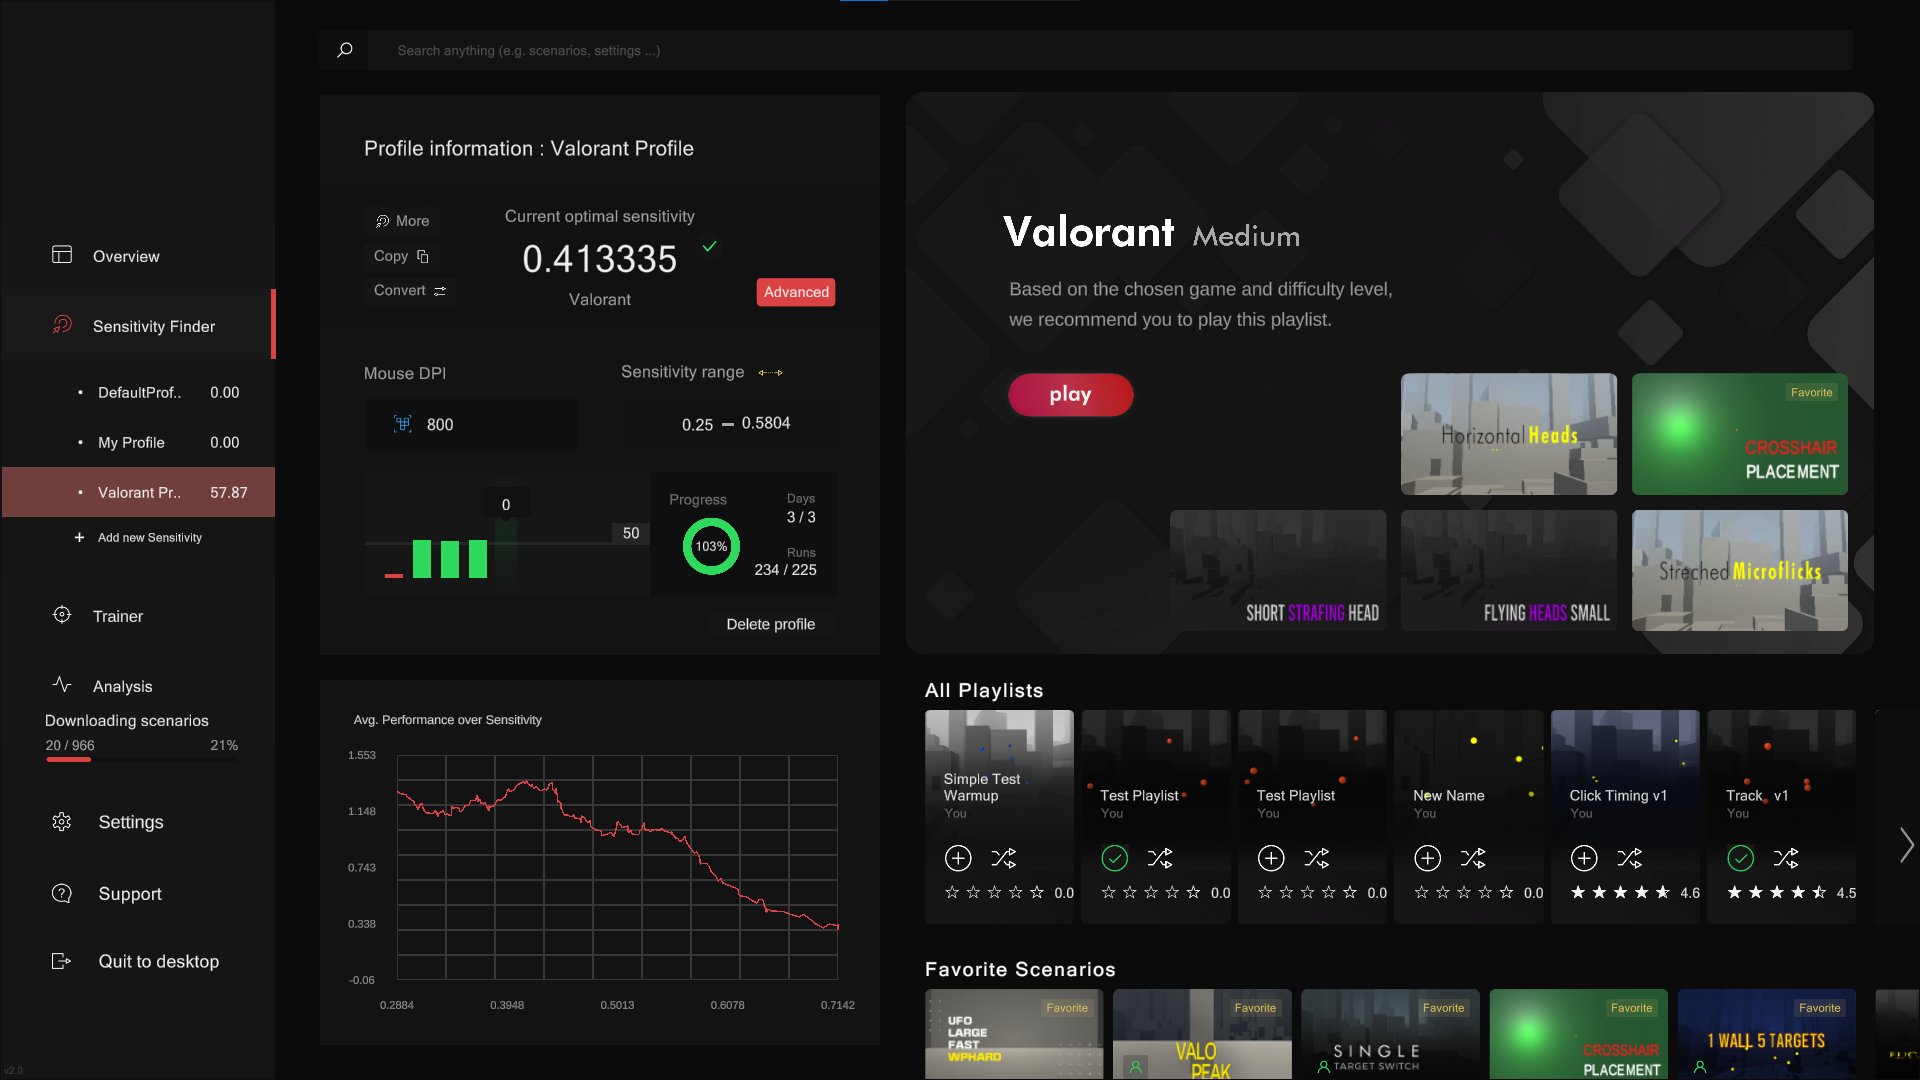
Task: Click add plus icon on Click Timing v1
Action: (x=1584, y=858)
